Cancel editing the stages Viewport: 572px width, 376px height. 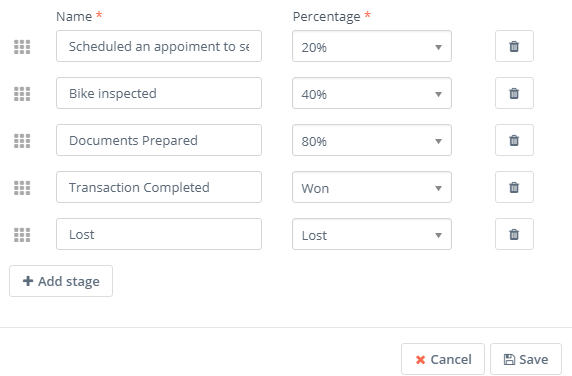443,359
